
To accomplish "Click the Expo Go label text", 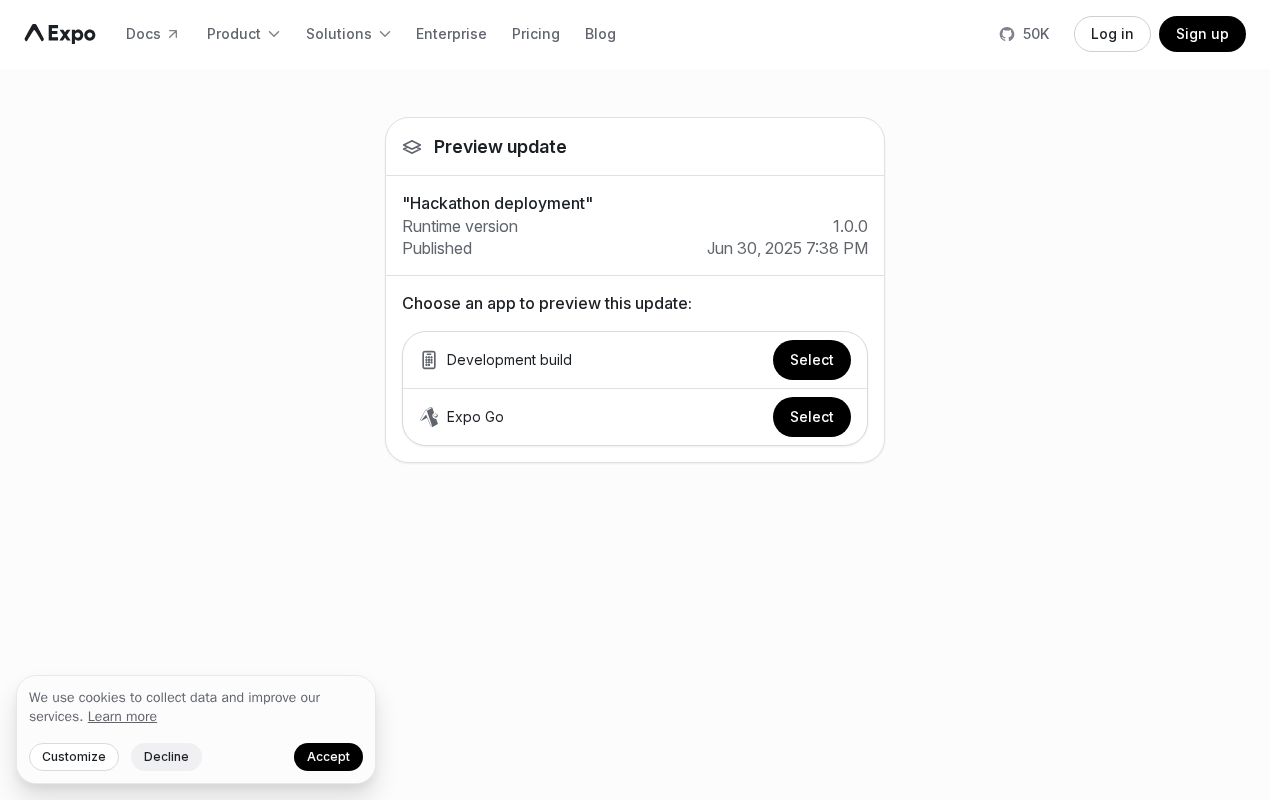I will coord(475,417).
